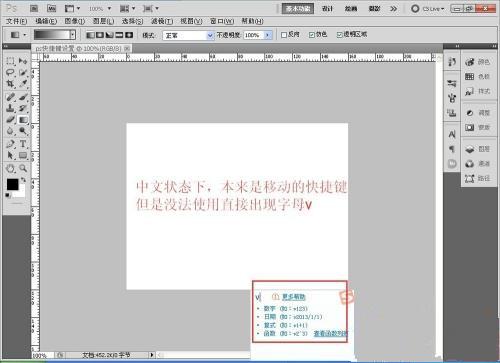Select the Brush tool
Viewport: 500px width, 363px height.
(23, 97)
